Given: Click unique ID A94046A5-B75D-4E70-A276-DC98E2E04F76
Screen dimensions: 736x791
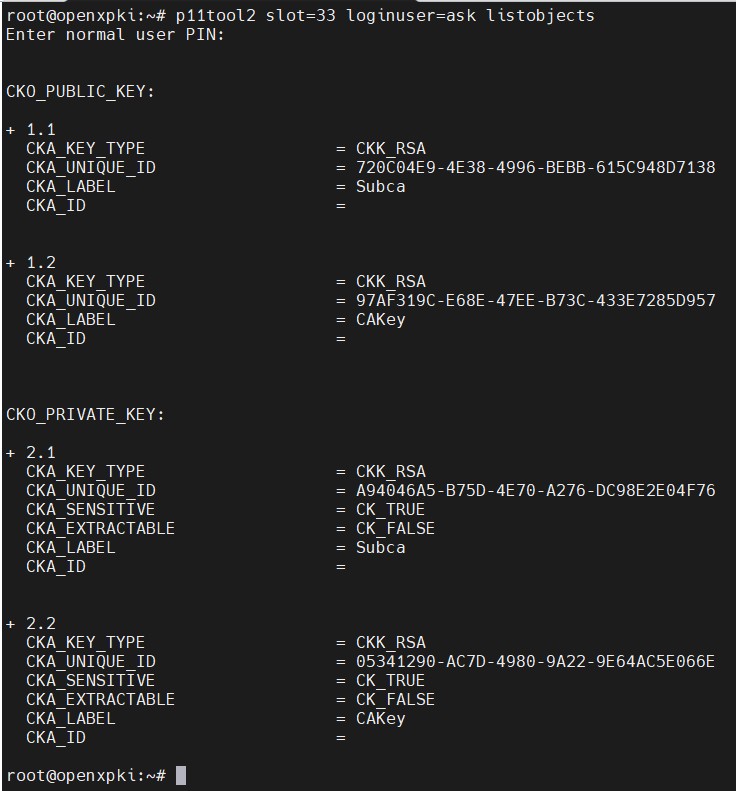Looking at the screenshot, I should coord(536,490).
